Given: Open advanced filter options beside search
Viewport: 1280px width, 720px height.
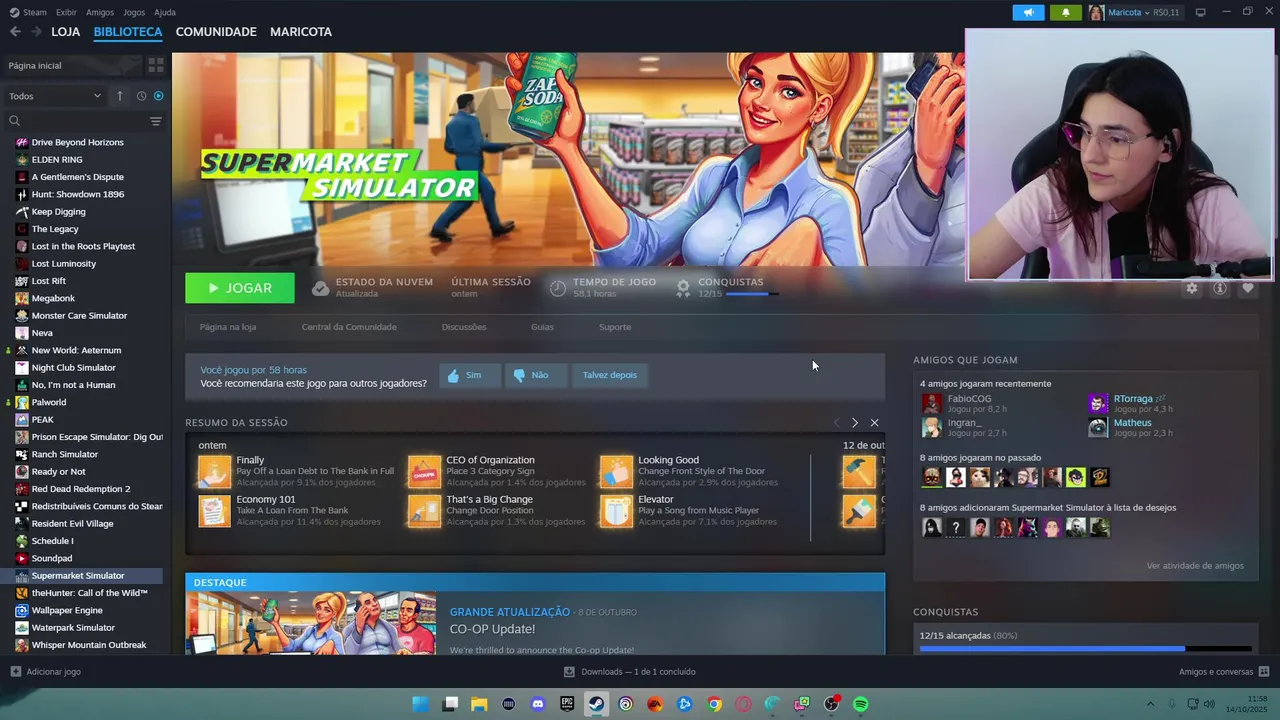Looking at the screenshot, I should pos(155,121).
